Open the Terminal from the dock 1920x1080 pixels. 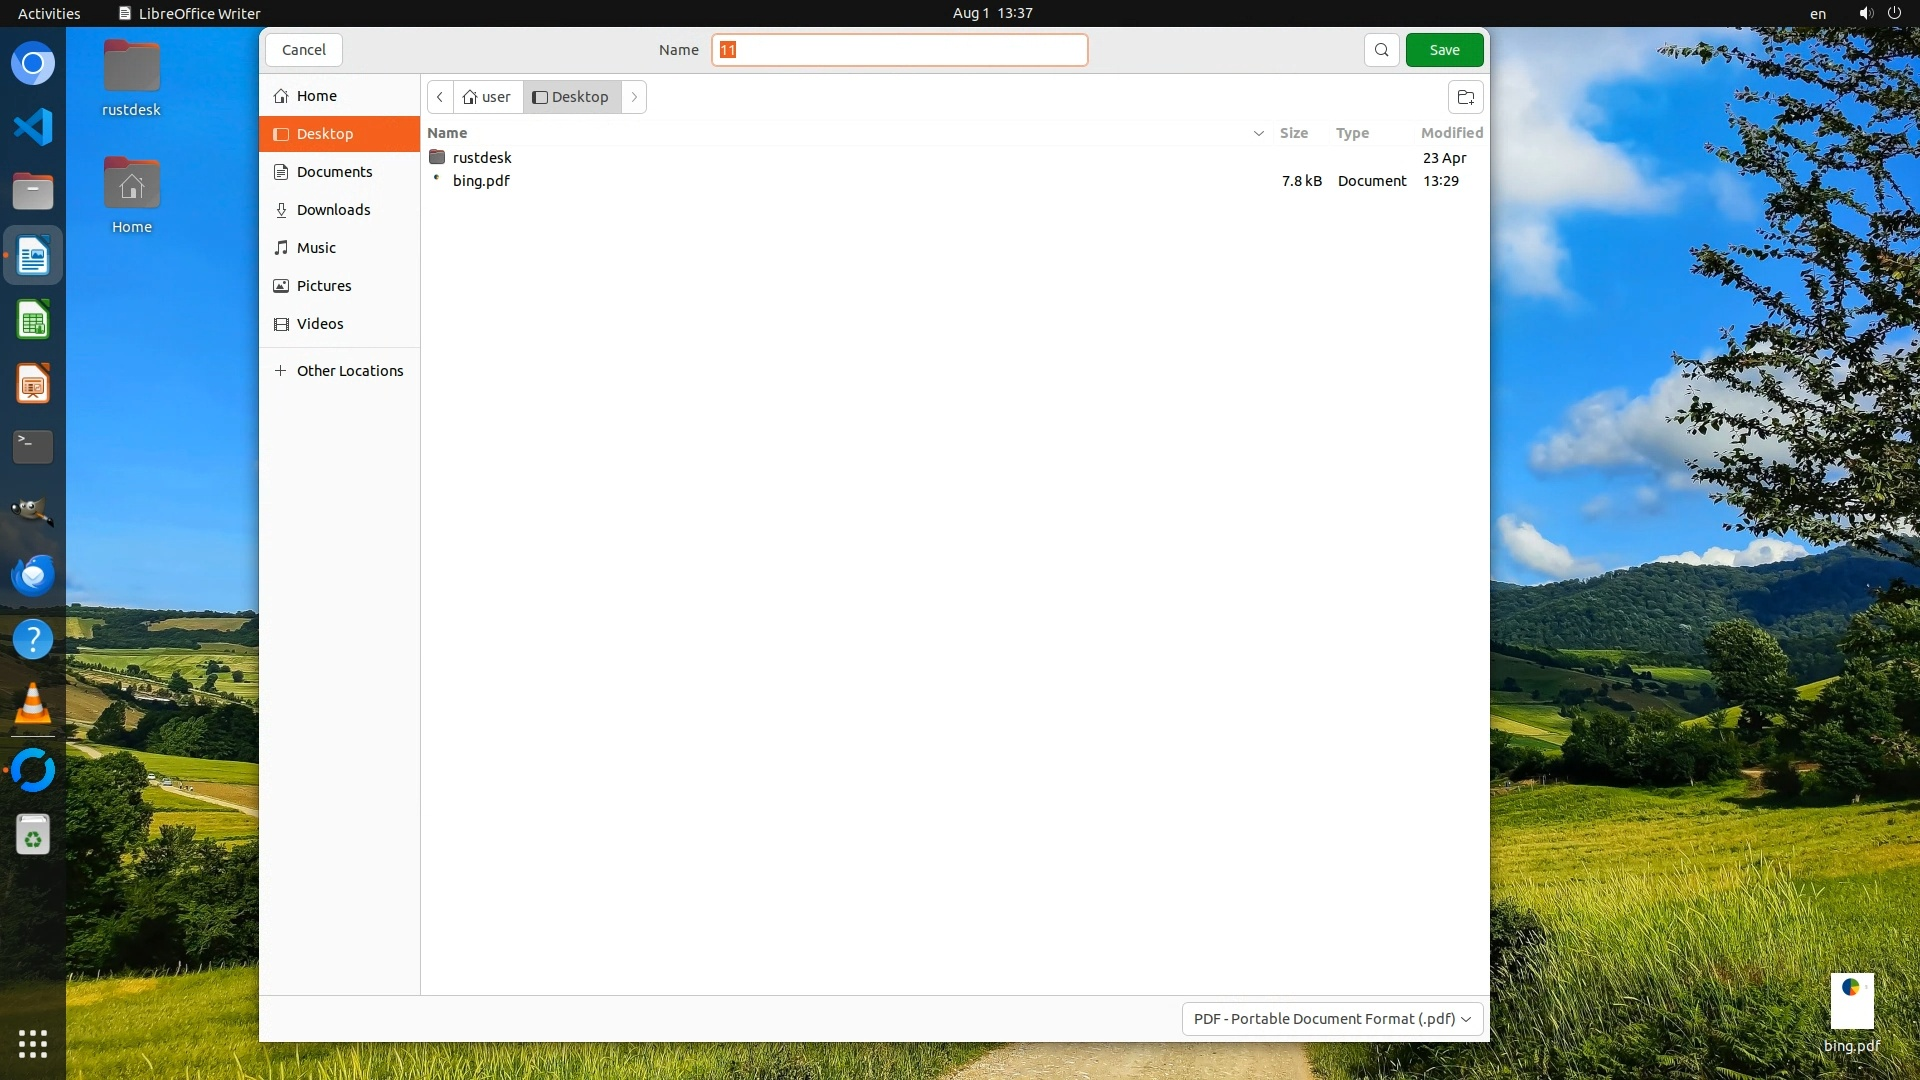click(33, 446)
